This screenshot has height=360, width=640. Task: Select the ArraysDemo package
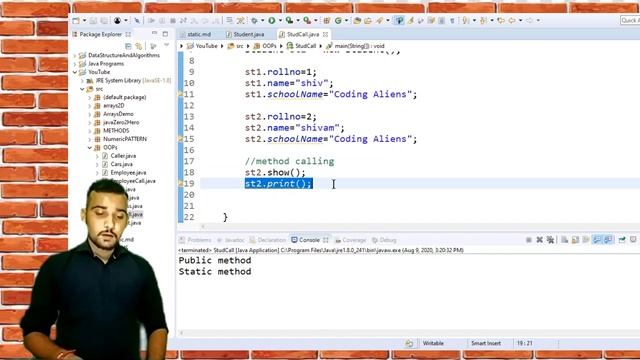118,114
